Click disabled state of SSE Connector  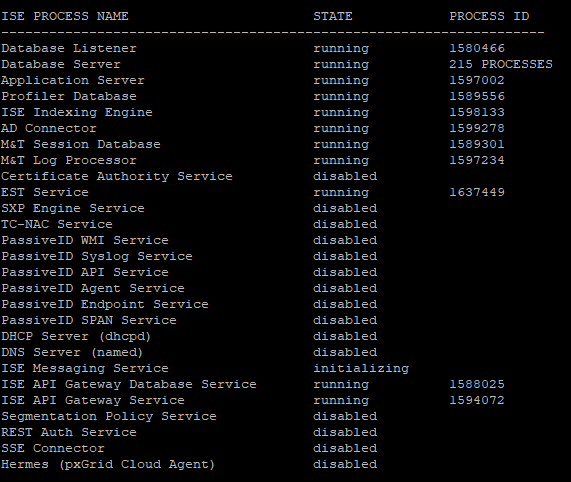[345, 449]
